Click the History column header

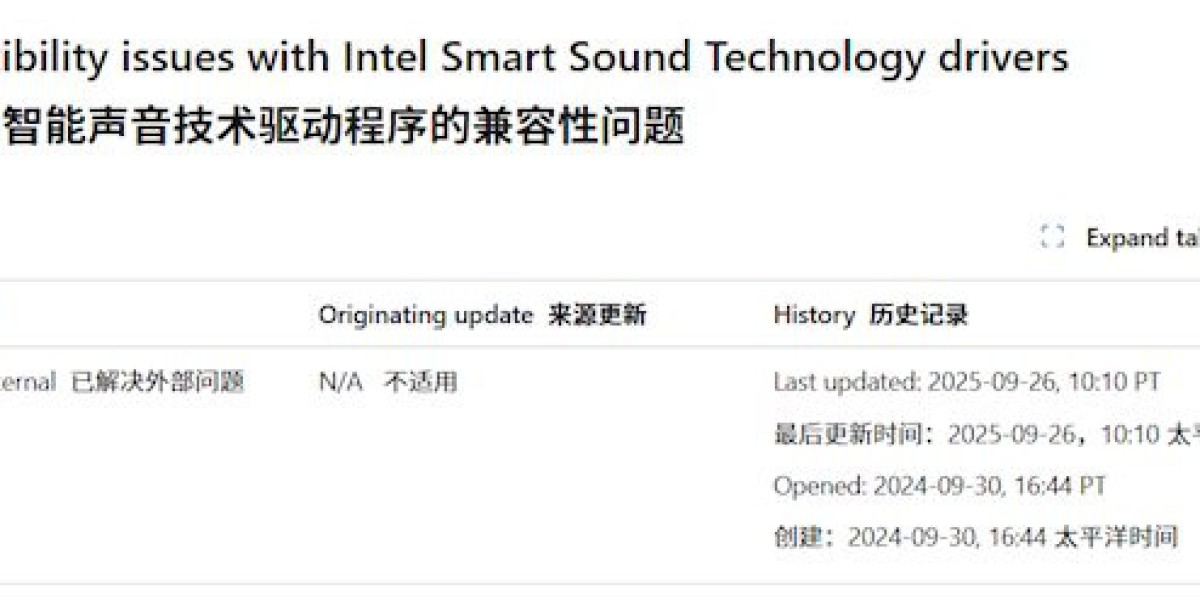pos(813,315)
